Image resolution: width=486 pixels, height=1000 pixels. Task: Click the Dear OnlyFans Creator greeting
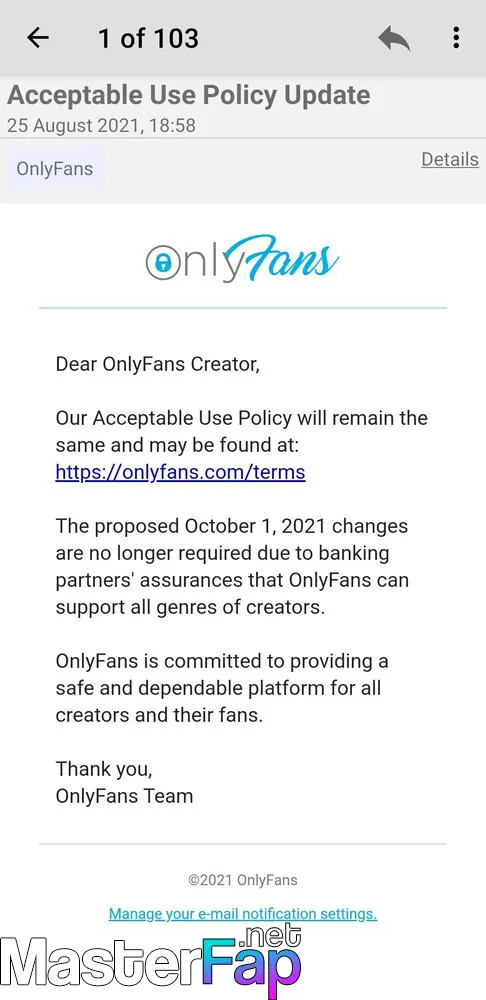click(158, 365)
